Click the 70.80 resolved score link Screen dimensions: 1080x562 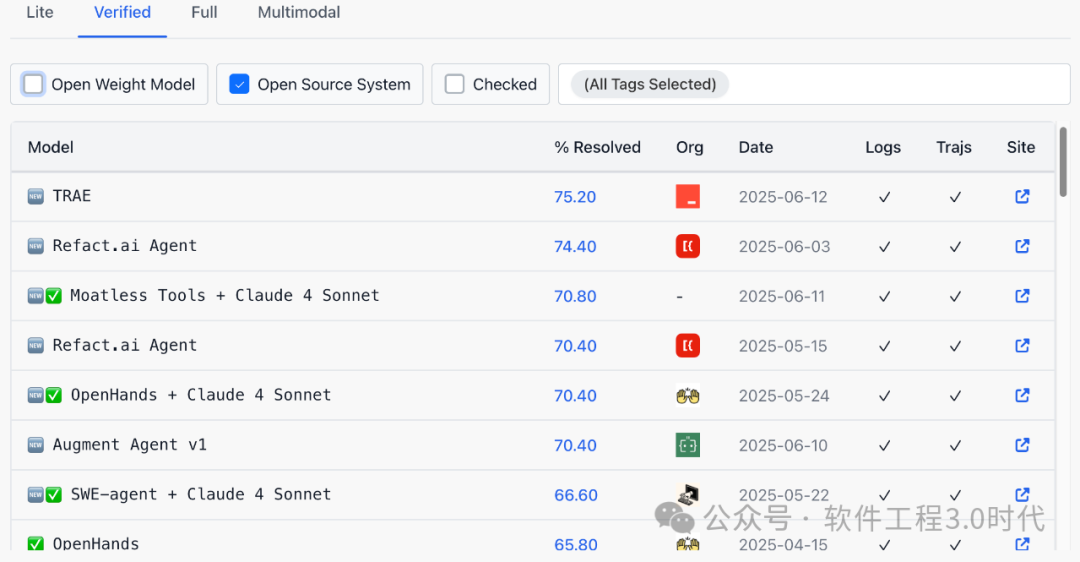coord(575,296)
